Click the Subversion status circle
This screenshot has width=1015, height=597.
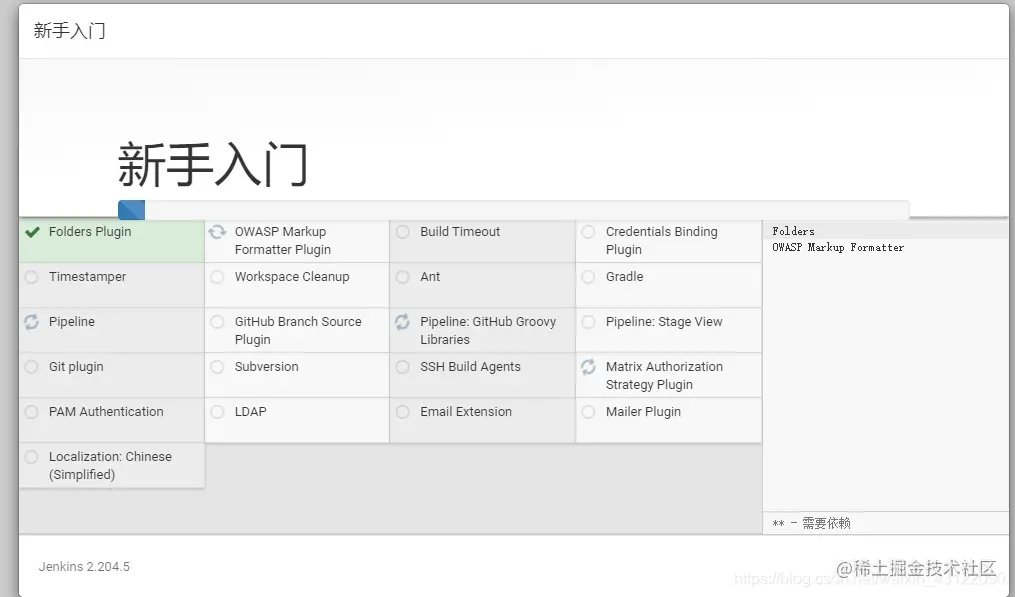coord(218,367)
